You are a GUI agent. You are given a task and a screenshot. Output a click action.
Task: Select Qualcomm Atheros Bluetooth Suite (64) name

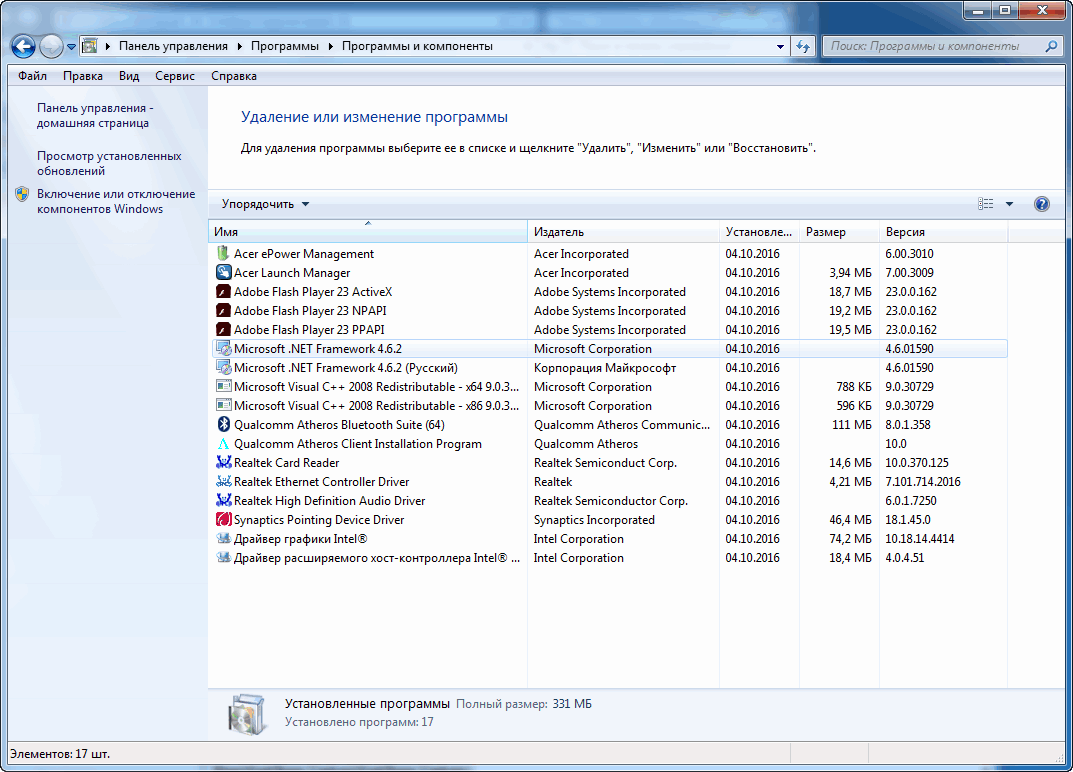coord(339,425)
